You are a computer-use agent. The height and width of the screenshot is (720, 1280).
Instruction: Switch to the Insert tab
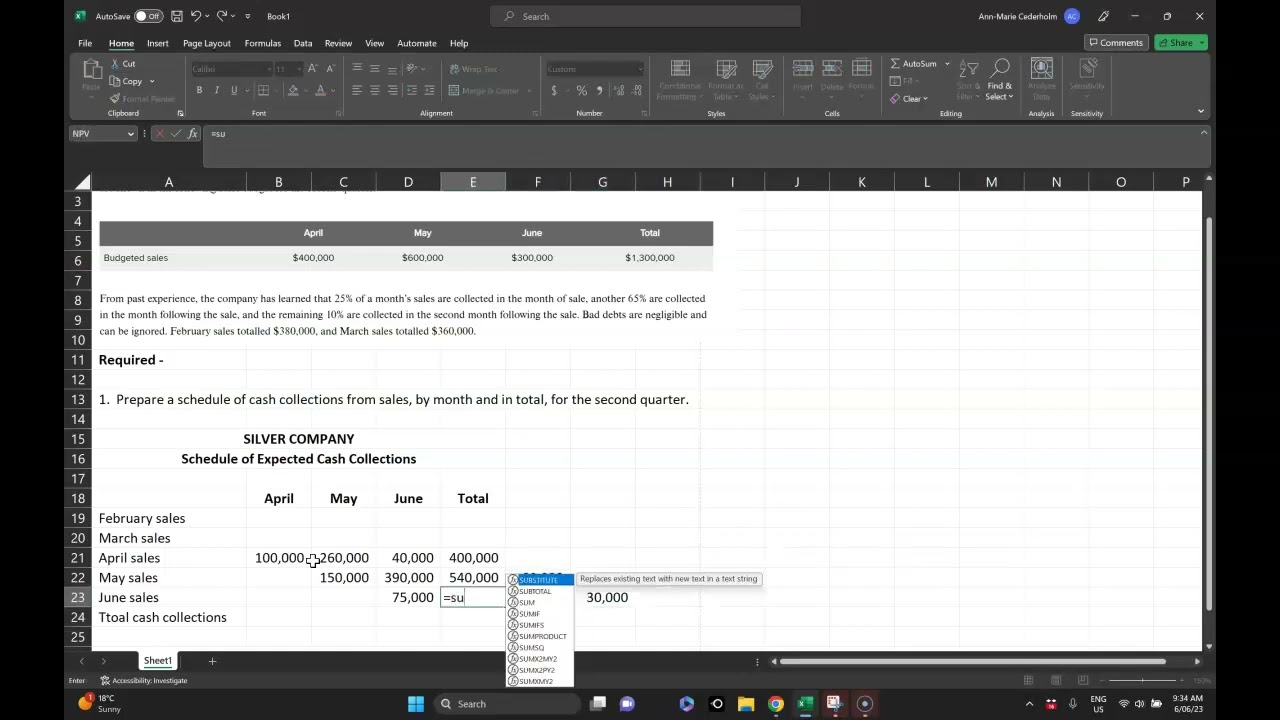point(158,43)
